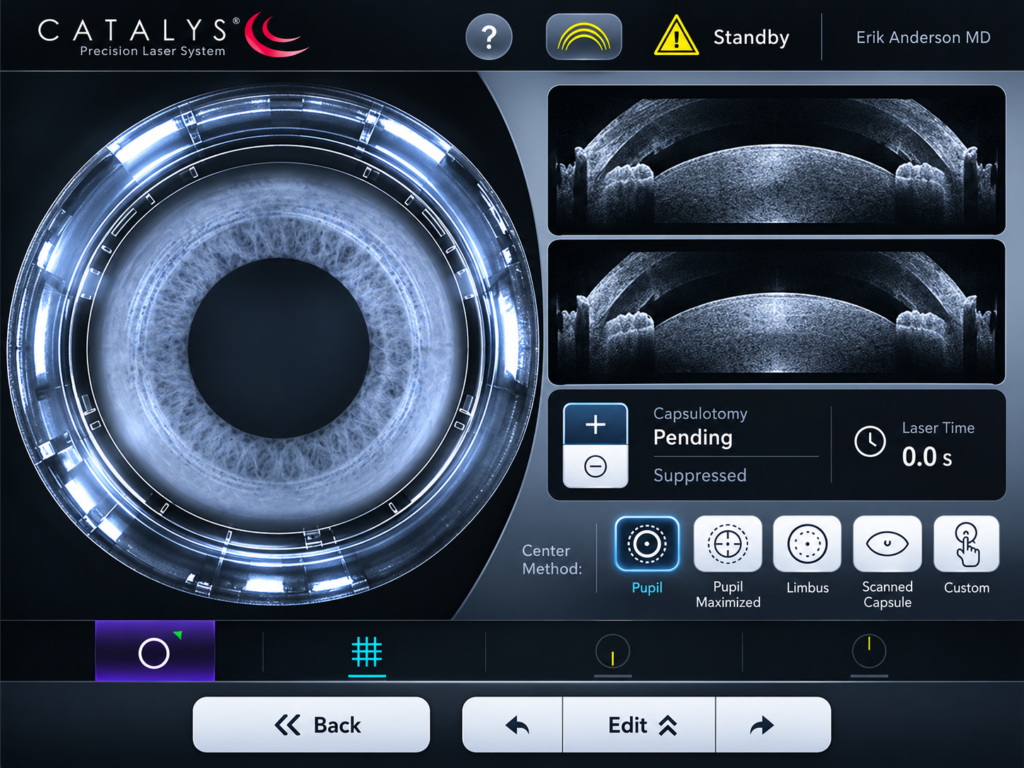Select the upper OCT cross-section image

click(x=776, y=160)
